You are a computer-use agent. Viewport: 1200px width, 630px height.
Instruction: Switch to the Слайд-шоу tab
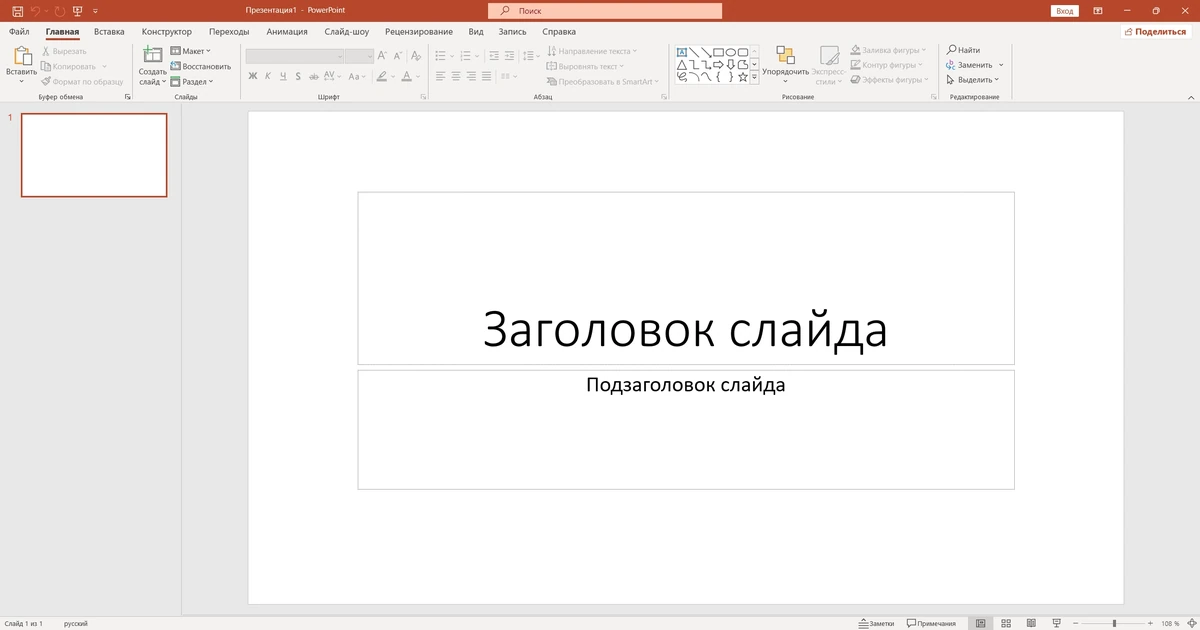347,32
